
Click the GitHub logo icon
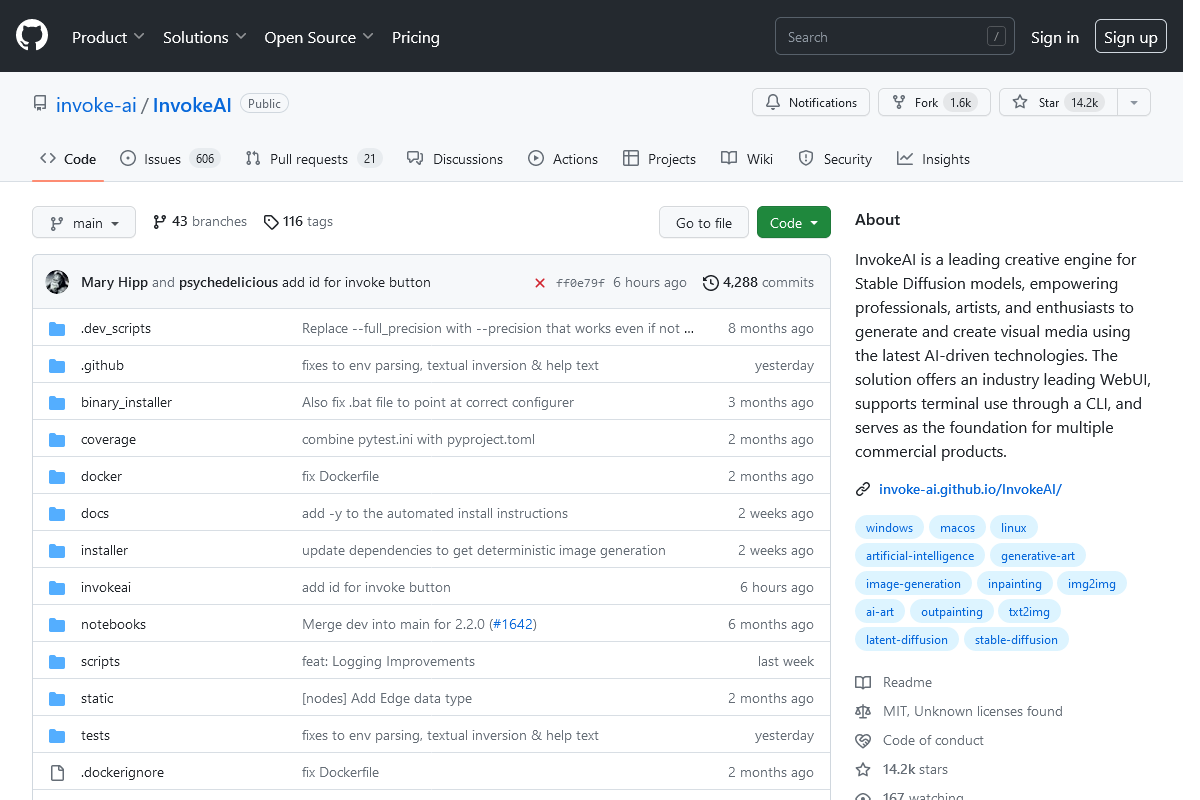tap(31, 36)
